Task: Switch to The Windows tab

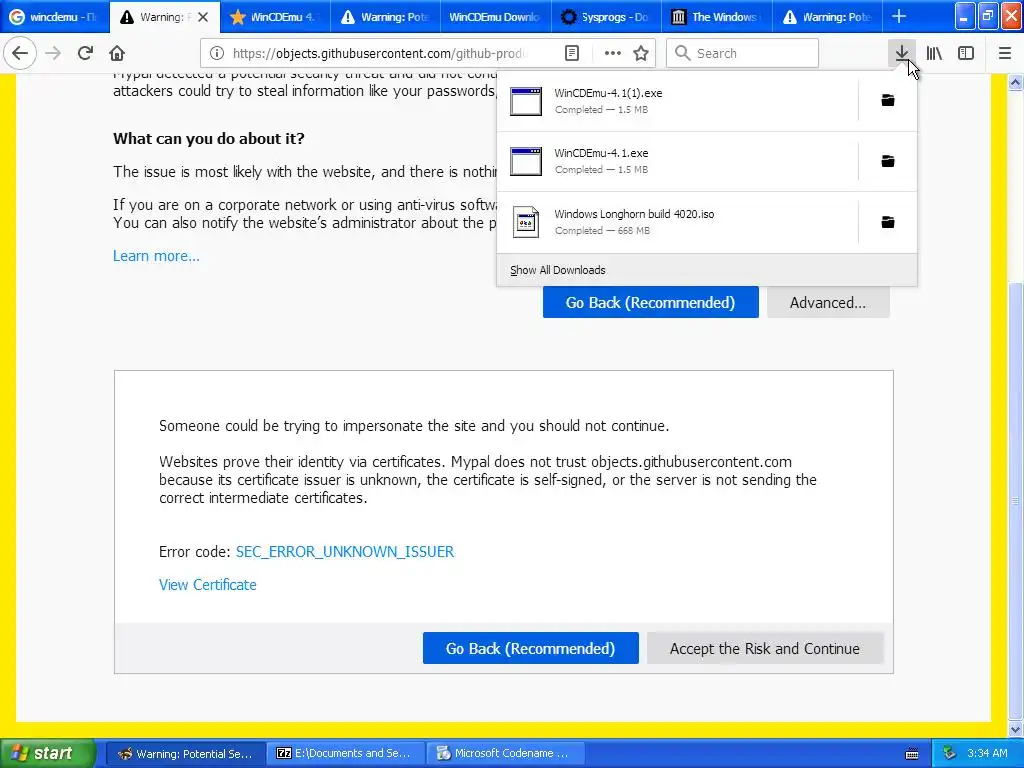Action: [x=716, y=17]
